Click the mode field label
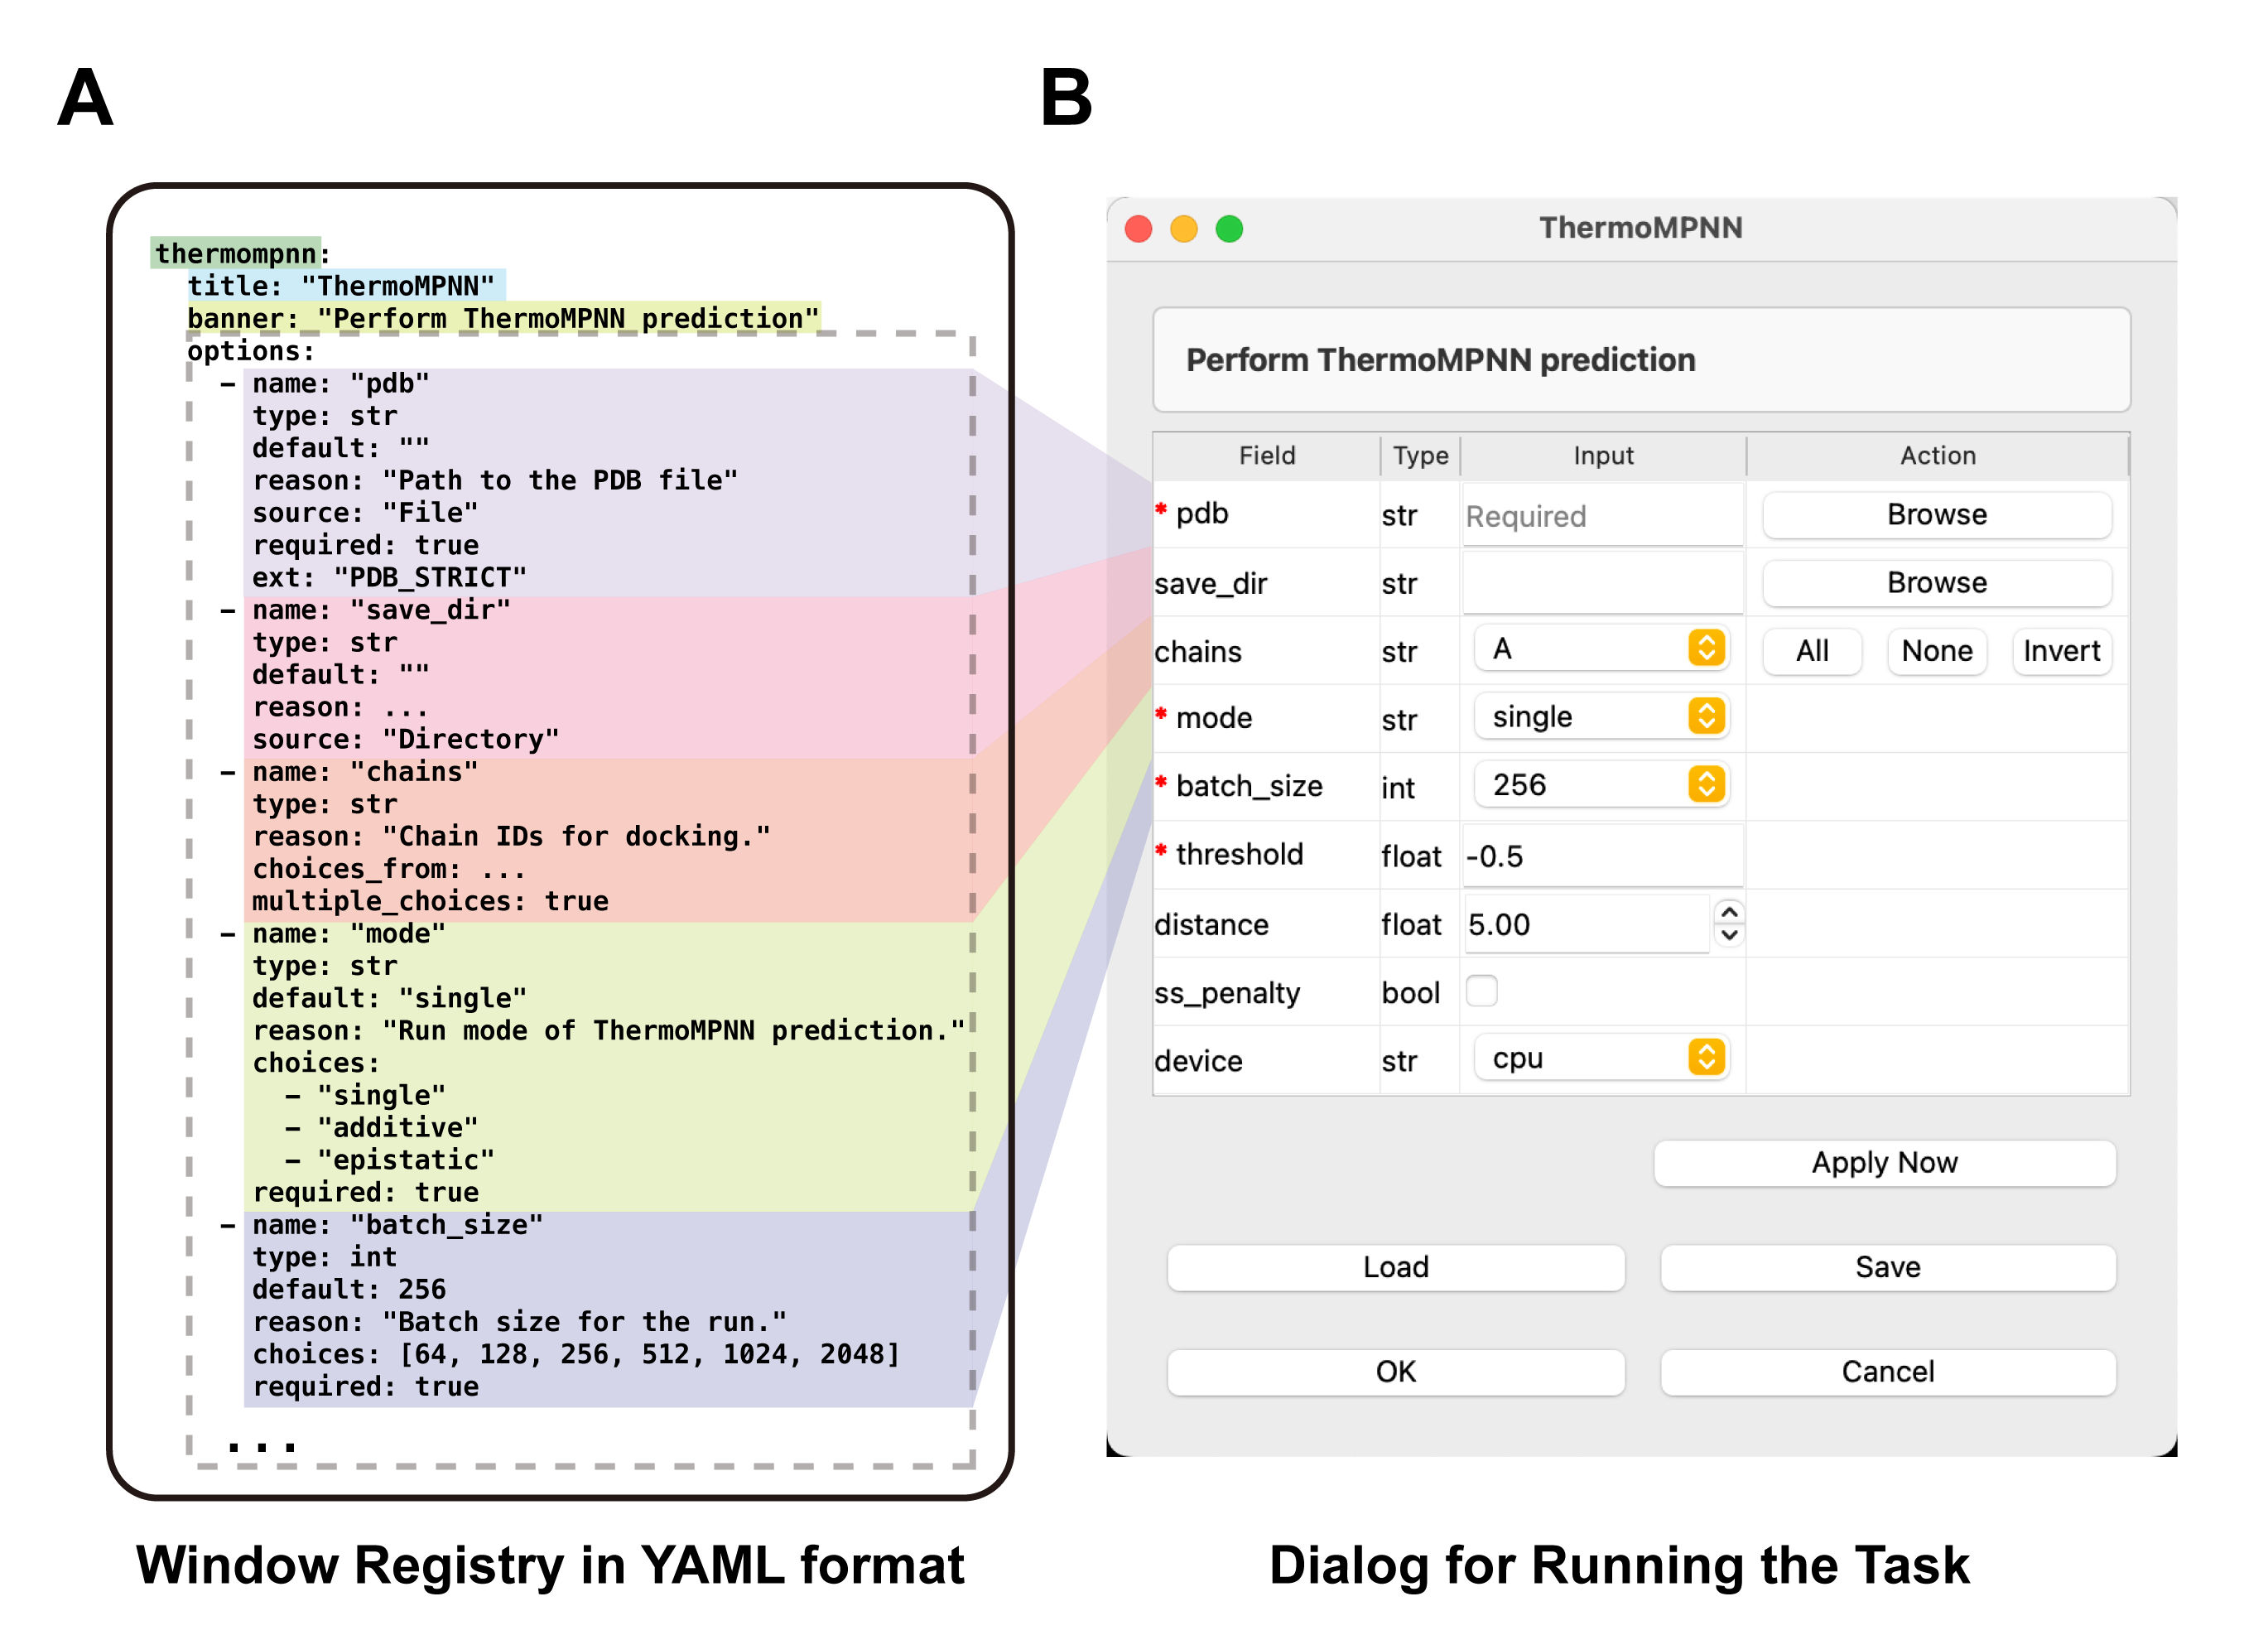The width and height of the screenshot is (2268, 1635). click(x=1213, y=717)
